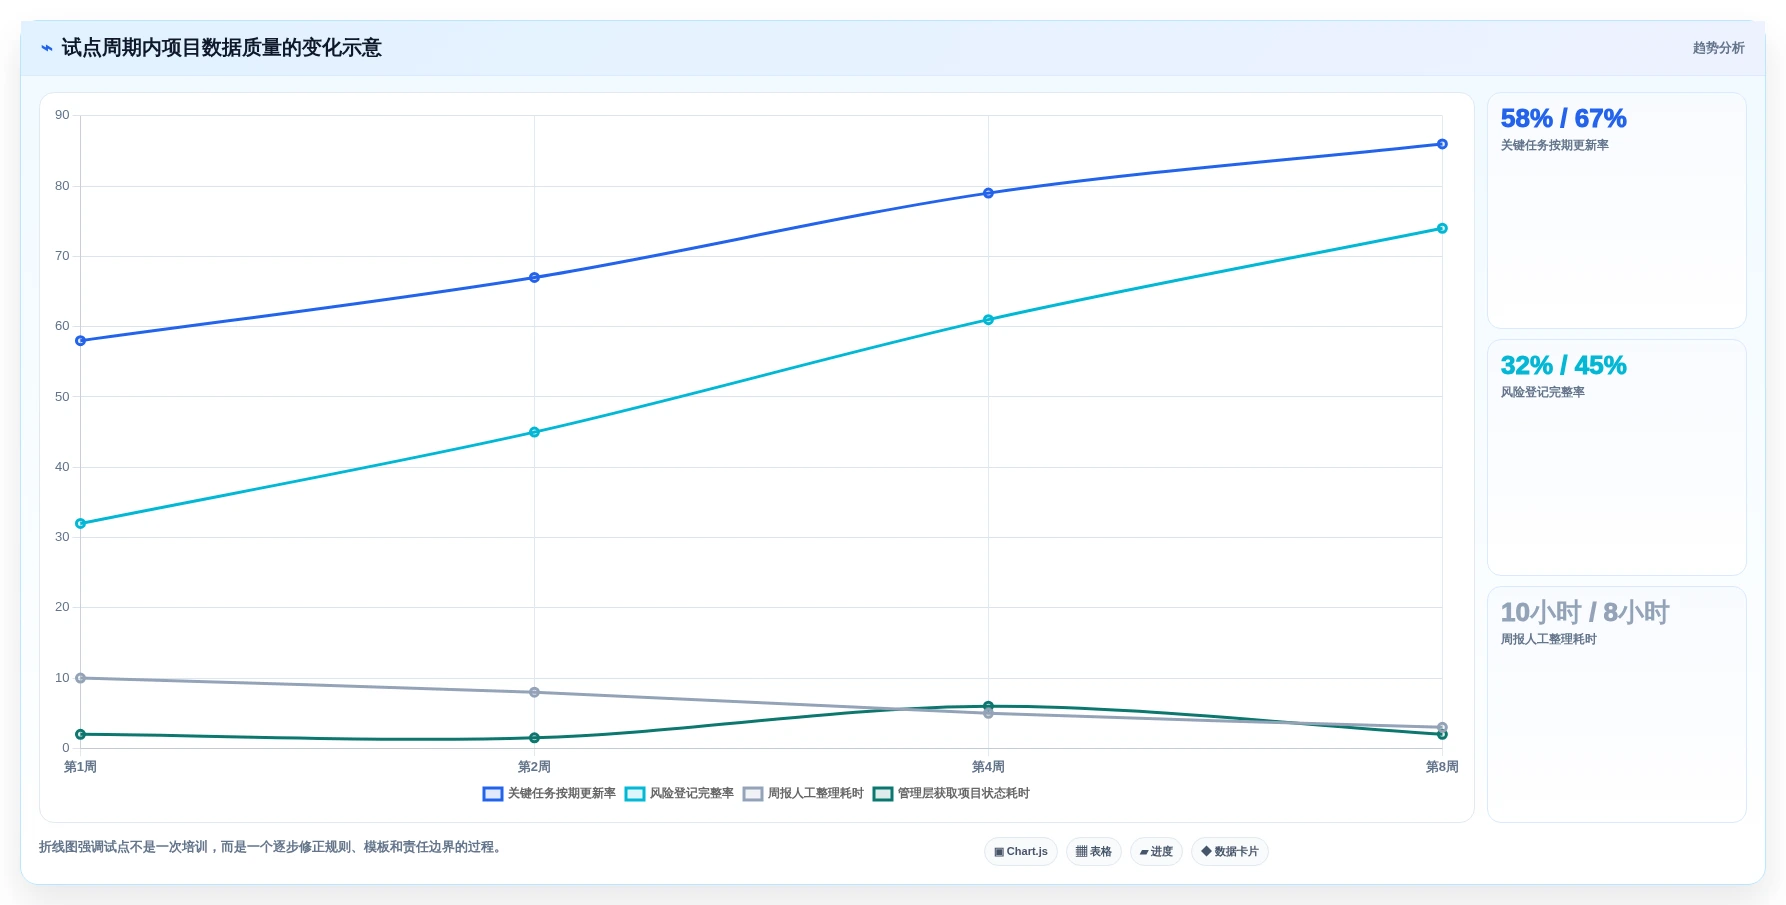
Task: Click blue line data point at 第2周
Action: point(534,278)
